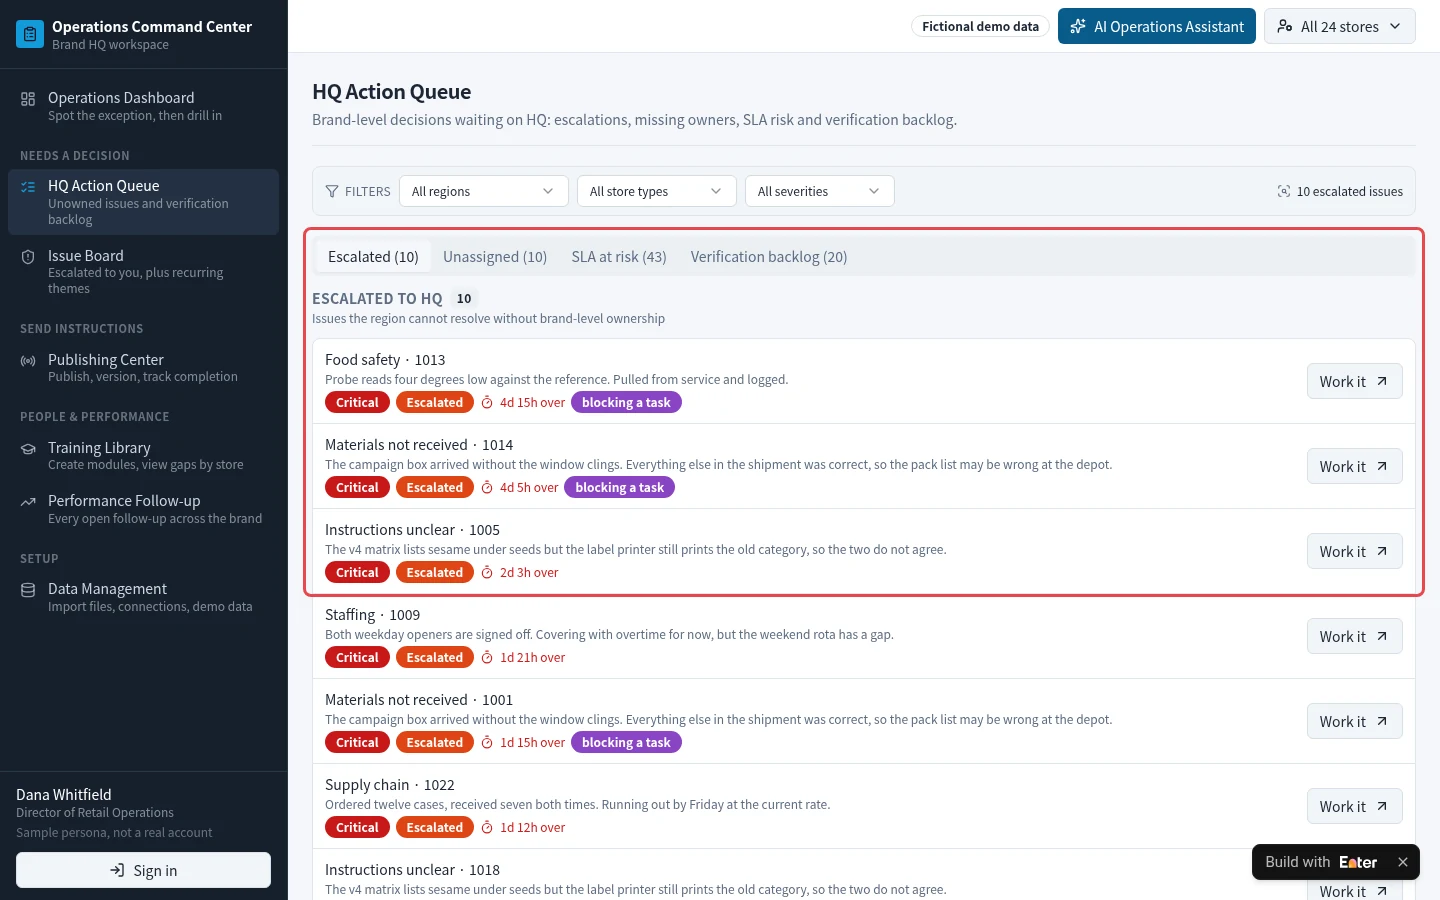Click the HQ Action Queue checklist icon
1440x900 pixels.
pos(28,186)
